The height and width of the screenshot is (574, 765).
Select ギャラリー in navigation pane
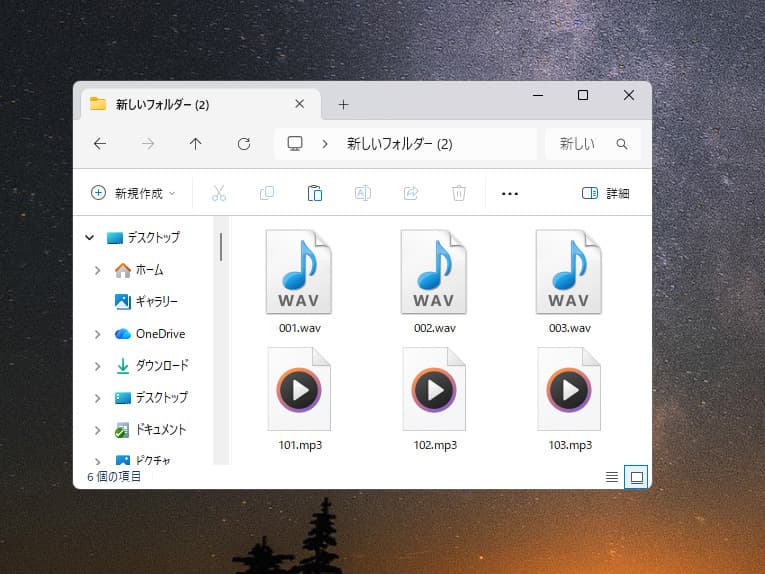point(156,301)
